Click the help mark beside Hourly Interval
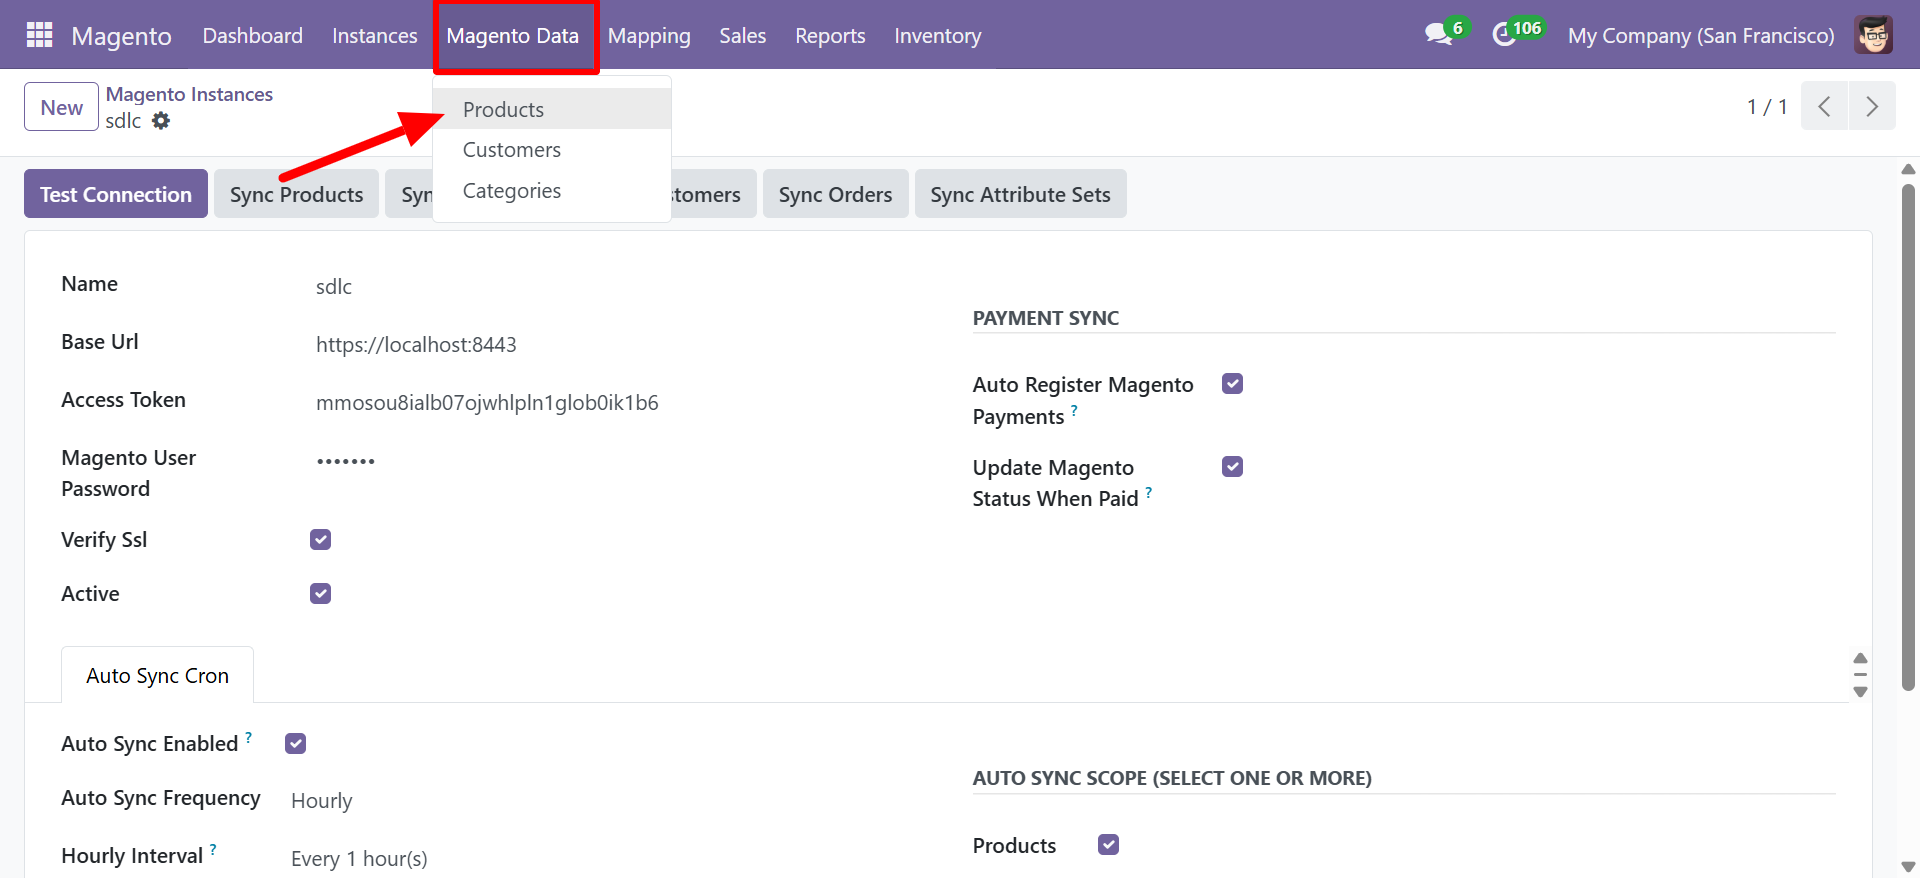 [x=213, y=849]
